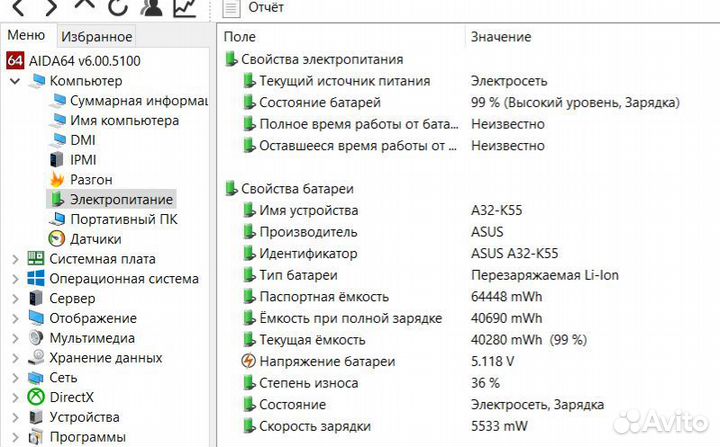The image size is (720, 447).
Task: Select AIDA64 v6.00.5100 root node
Action: (x=84, y=61)
